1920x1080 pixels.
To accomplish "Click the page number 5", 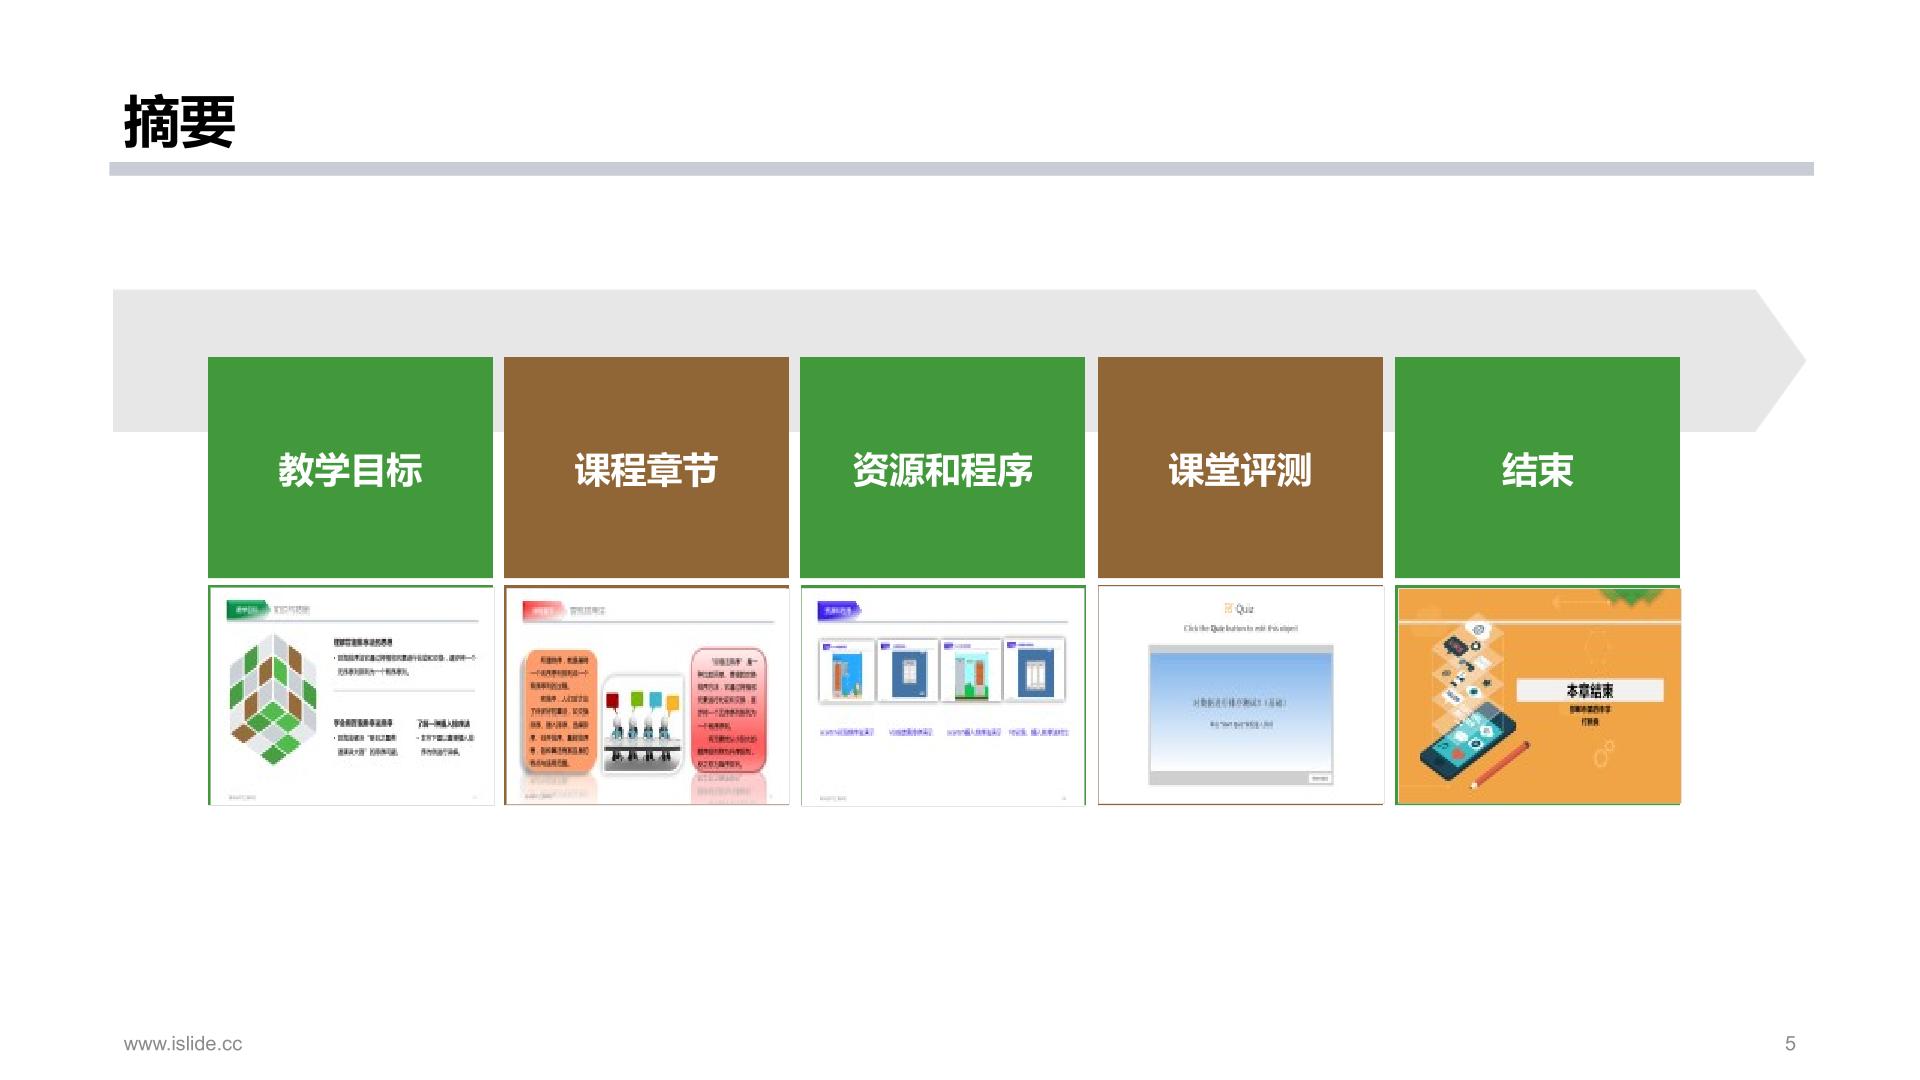I will pos(1790,1043).
